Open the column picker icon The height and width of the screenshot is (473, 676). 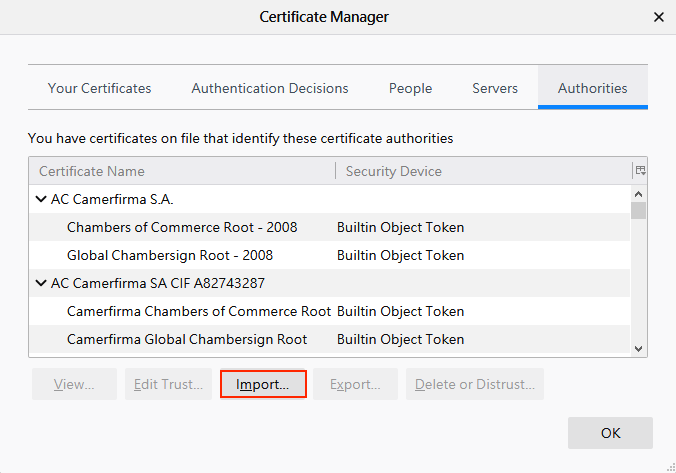tap(640, 171)
